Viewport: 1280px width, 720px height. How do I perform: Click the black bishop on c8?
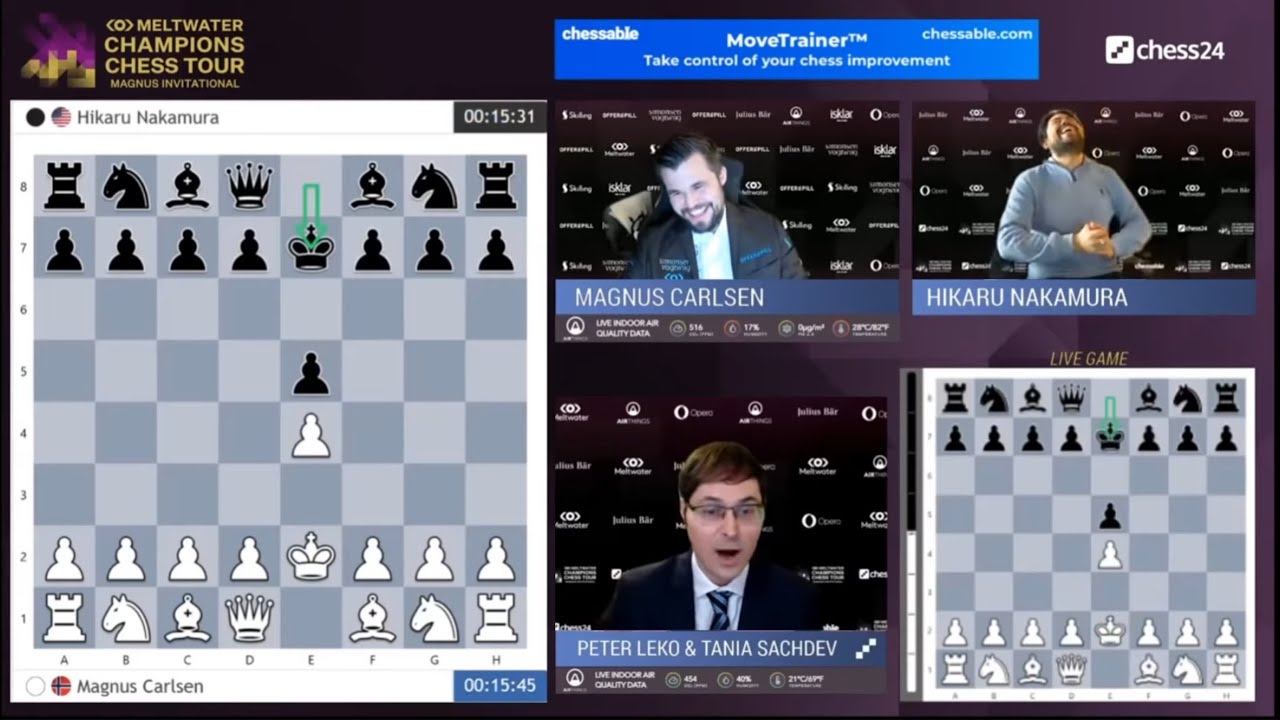[187, 187]
